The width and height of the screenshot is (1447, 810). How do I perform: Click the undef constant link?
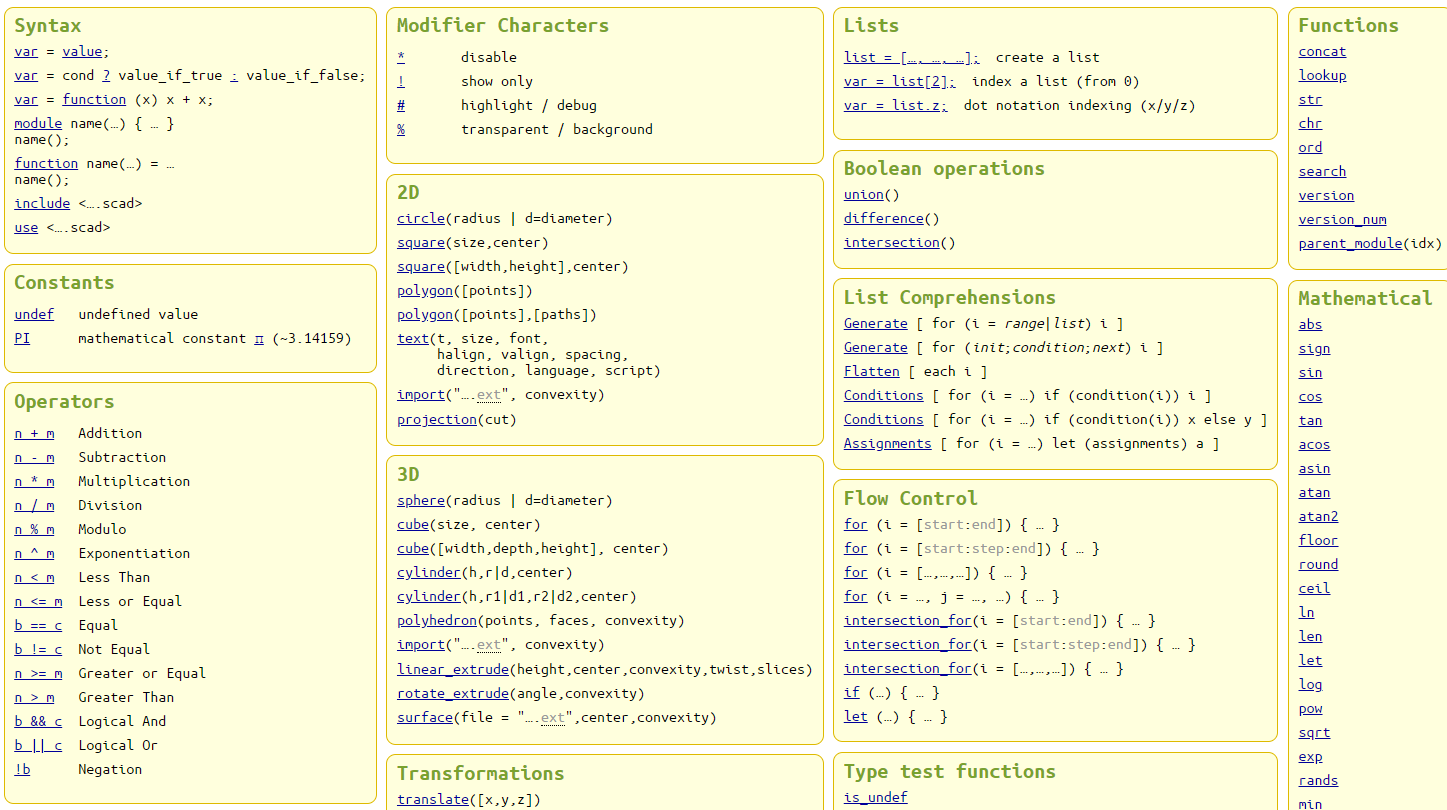pos(34,315)
